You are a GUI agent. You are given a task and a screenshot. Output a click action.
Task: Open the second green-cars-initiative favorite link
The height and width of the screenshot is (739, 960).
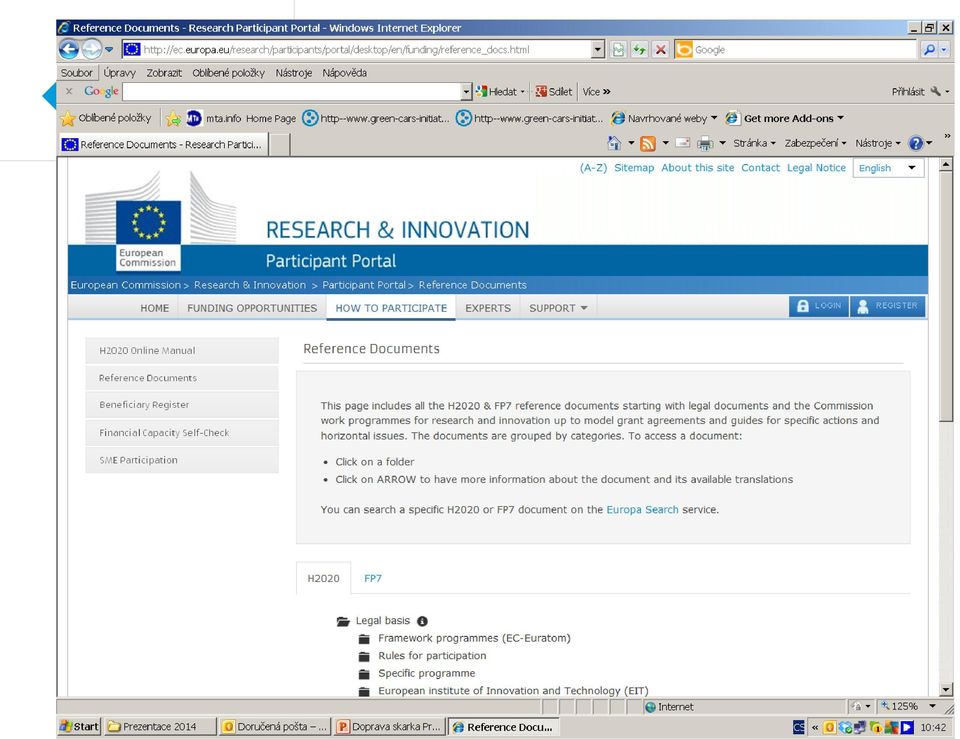(x=530, y=118)
